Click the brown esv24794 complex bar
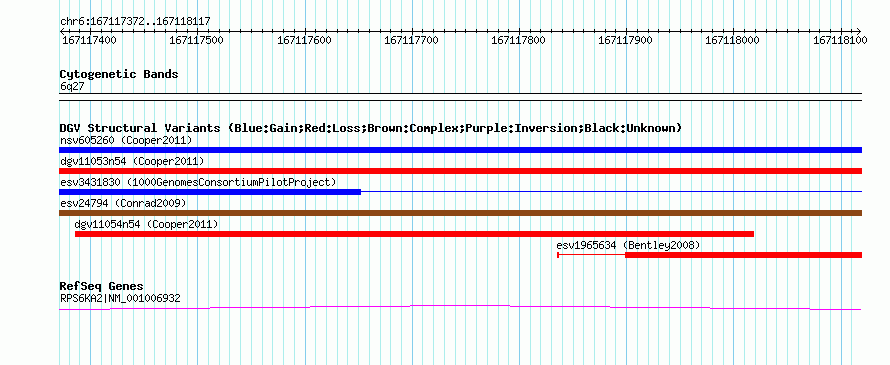 click(460, 213)
